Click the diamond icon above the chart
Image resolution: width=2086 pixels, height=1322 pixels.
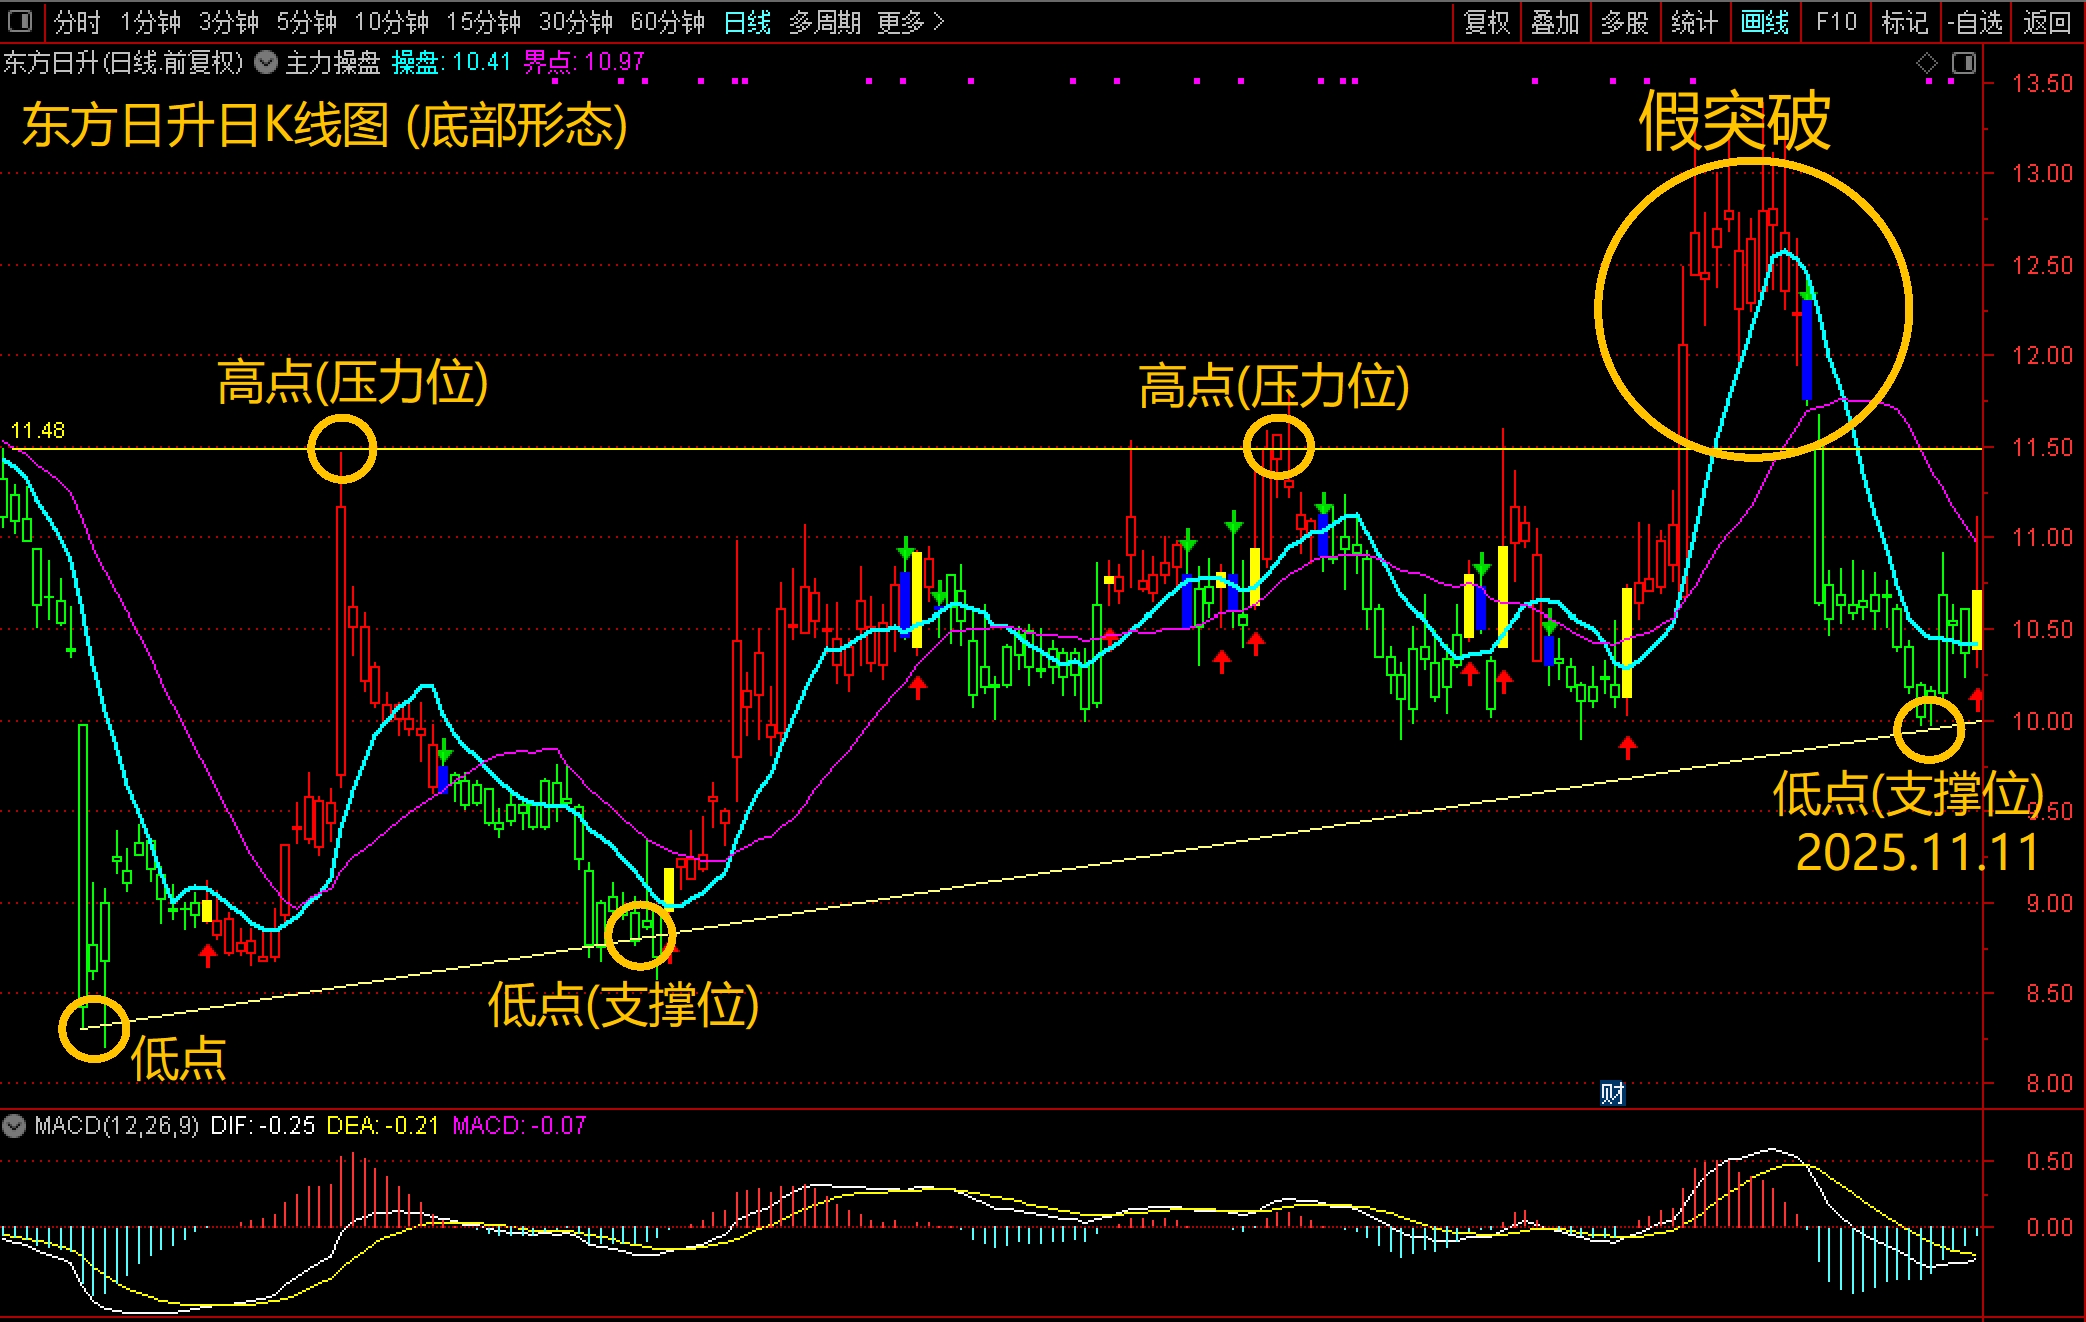coord(1926,64)
